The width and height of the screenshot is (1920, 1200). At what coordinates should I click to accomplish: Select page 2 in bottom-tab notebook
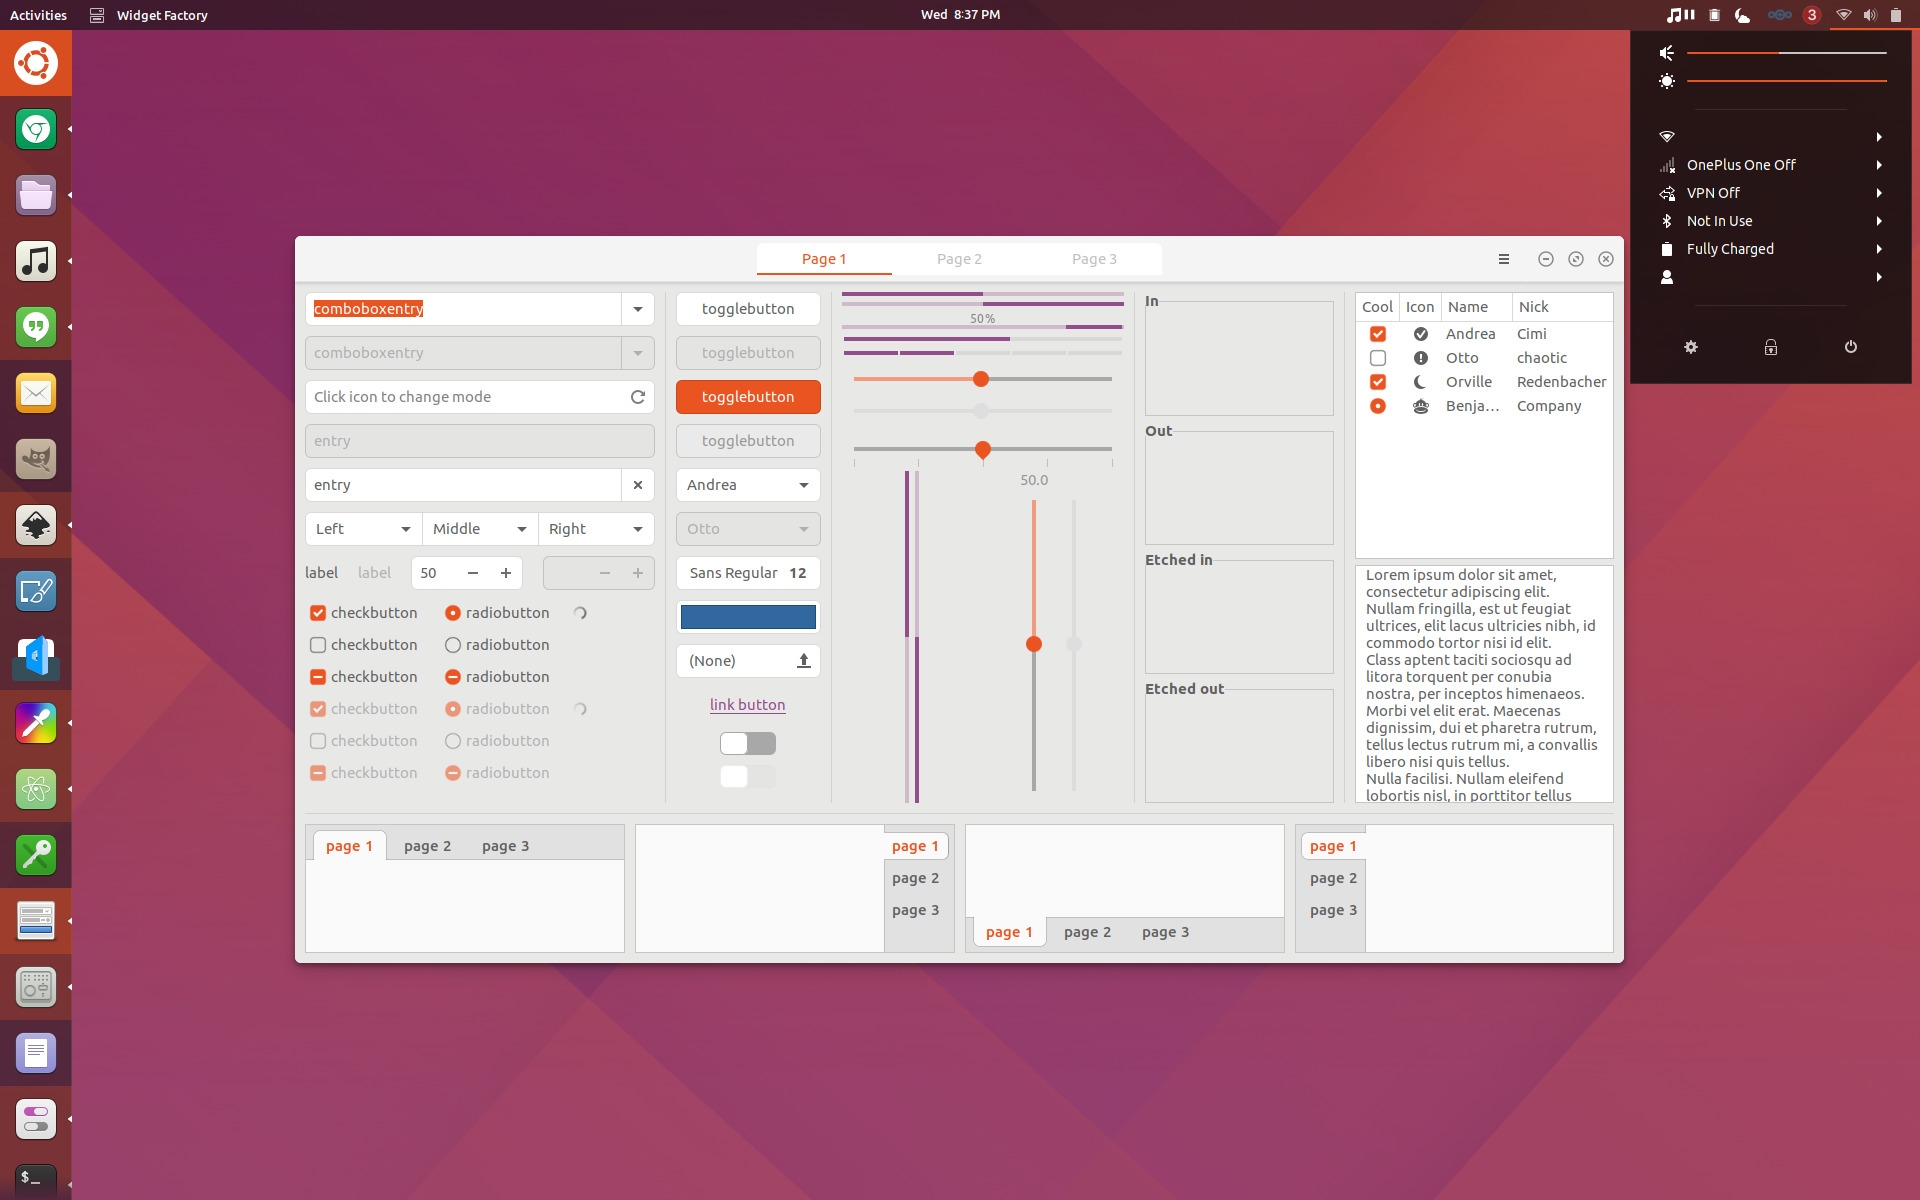1087,932
